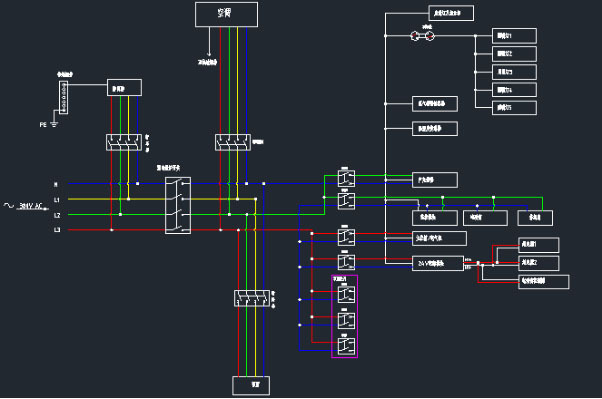Pick the N neutral line label
The width and height of the screenshot is (602, 399).
(56, 185)
